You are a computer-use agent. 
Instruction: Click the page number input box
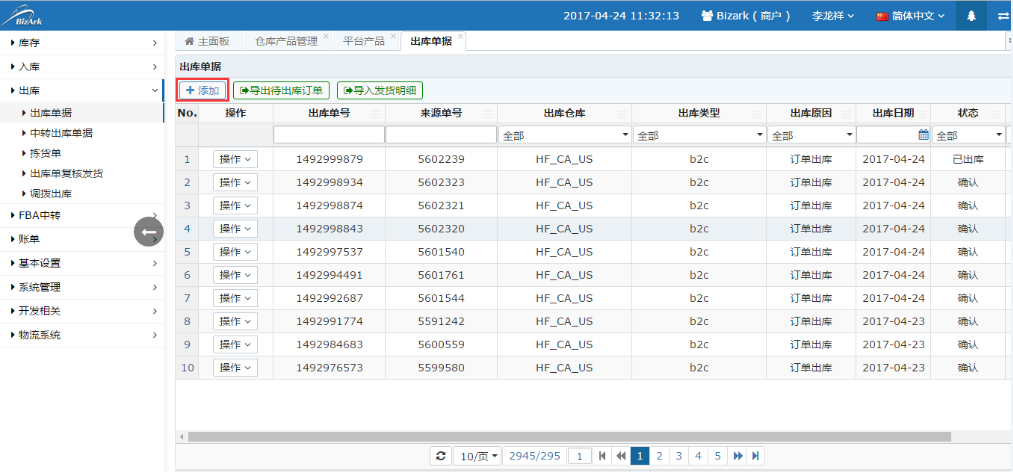click(x=580, y=457)
